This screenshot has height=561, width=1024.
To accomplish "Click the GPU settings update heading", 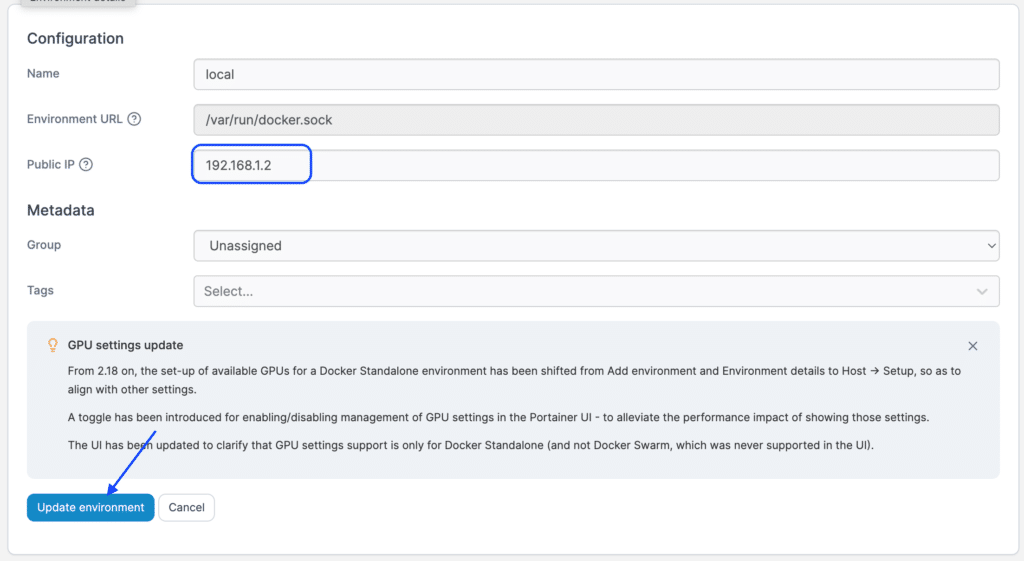I will [x=125, y=345].
